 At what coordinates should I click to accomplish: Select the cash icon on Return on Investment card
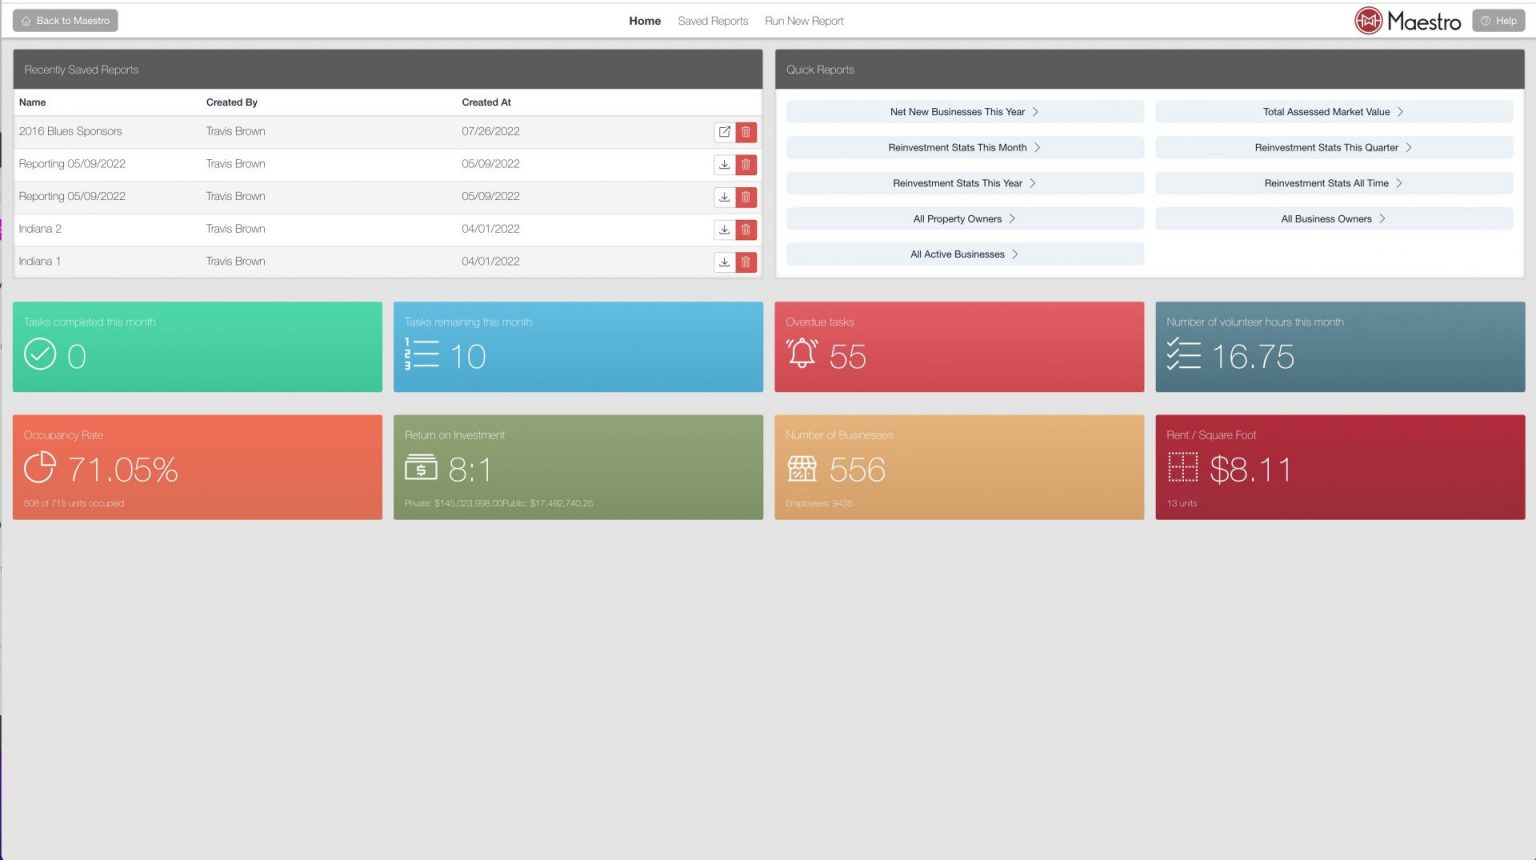tap(420, 468)
